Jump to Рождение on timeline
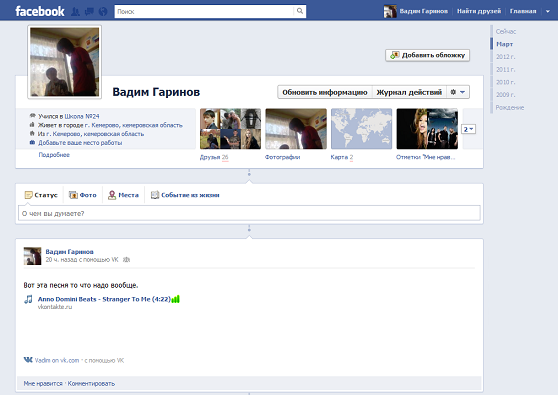 click(x=510, y=107)
